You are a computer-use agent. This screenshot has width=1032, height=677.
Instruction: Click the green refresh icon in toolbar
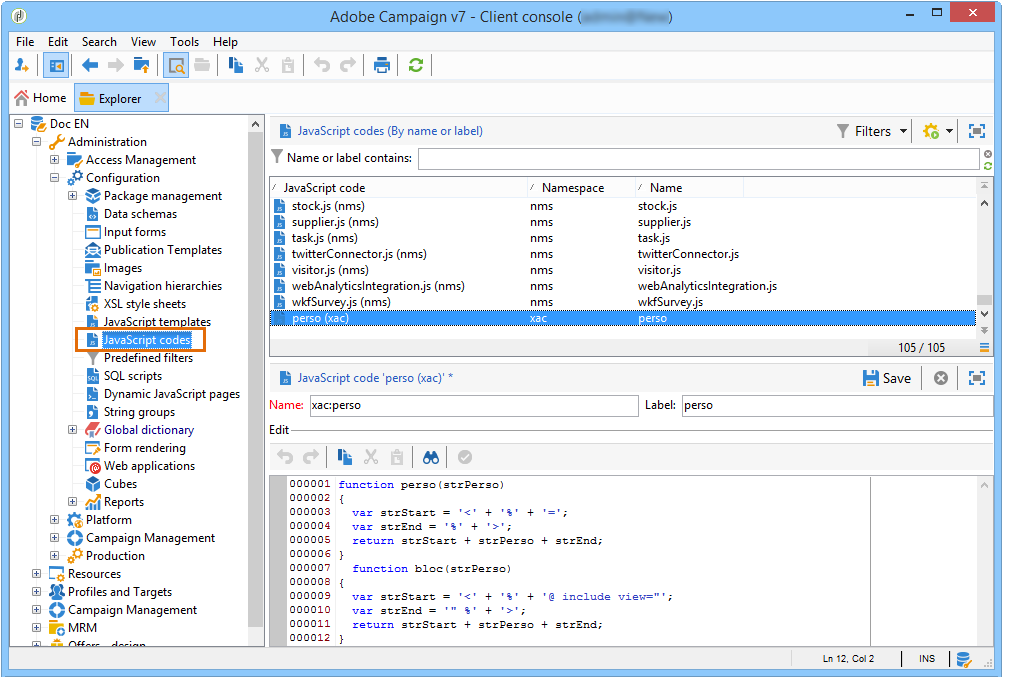415,65
